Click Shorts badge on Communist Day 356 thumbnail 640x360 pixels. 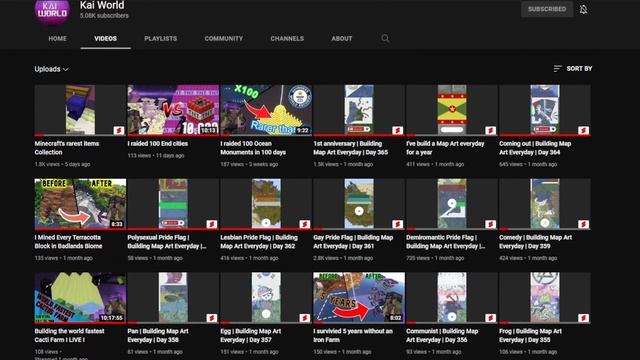[490, 318]
